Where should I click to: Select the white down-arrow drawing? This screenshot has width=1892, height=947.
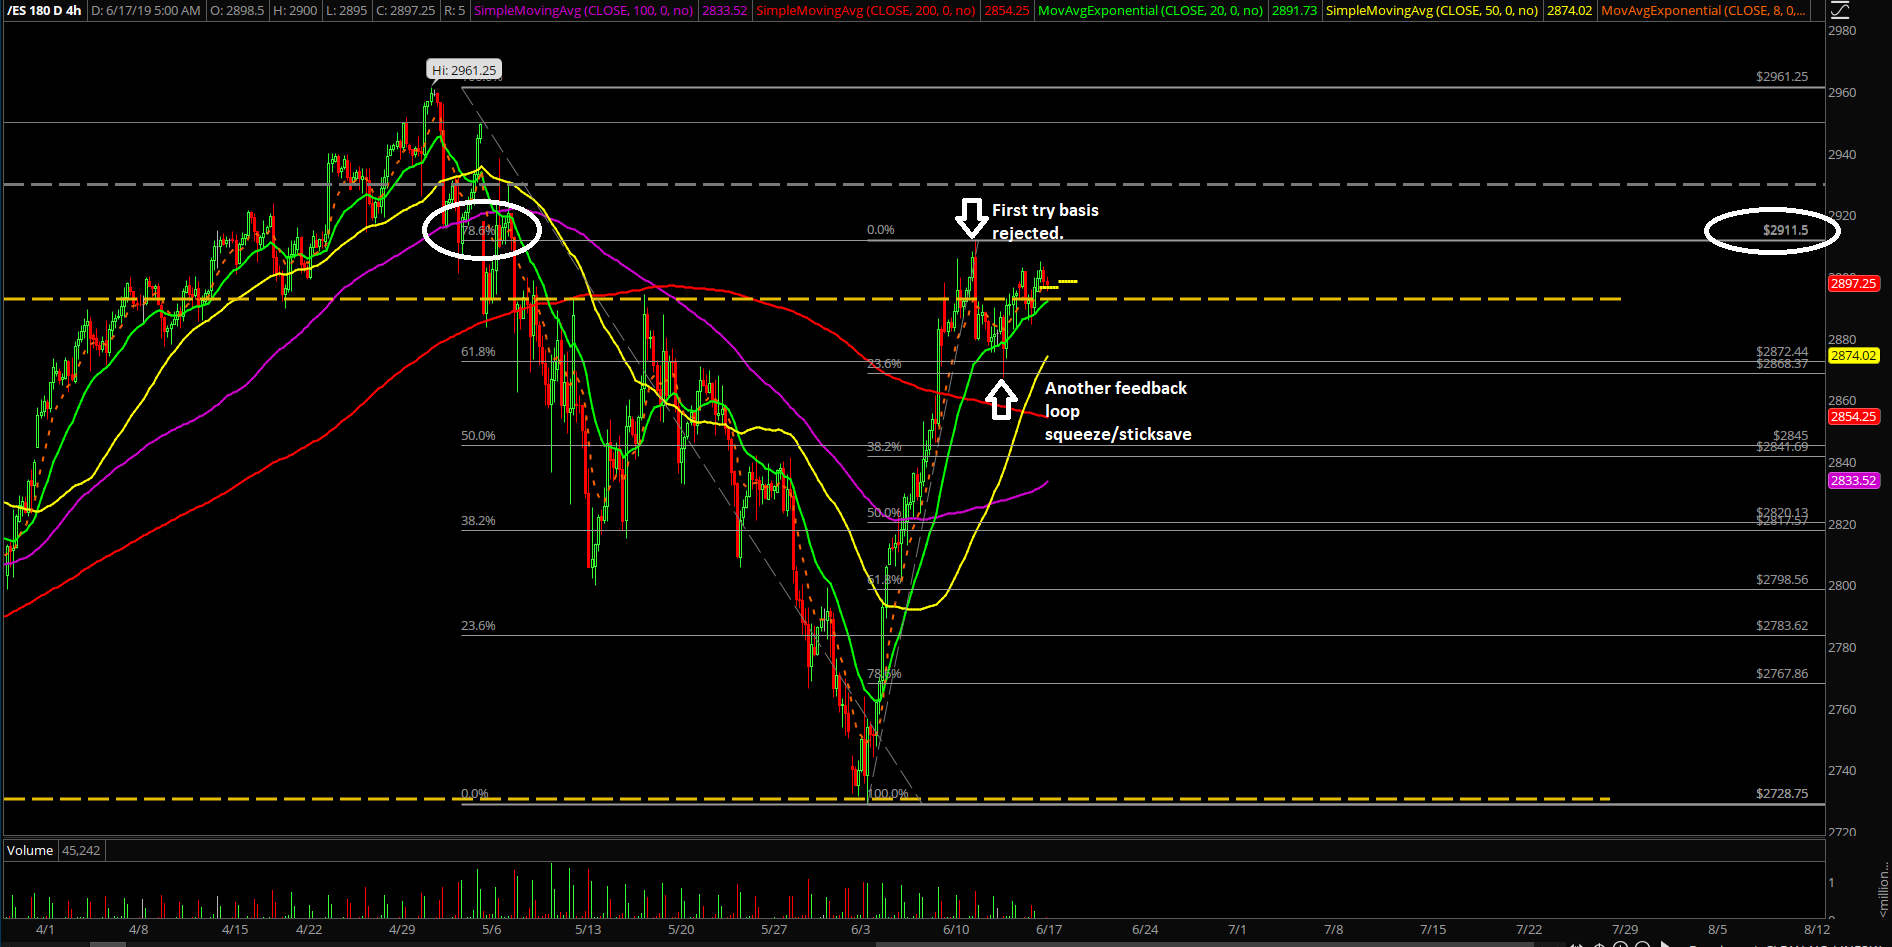click(x=971, y=217)
